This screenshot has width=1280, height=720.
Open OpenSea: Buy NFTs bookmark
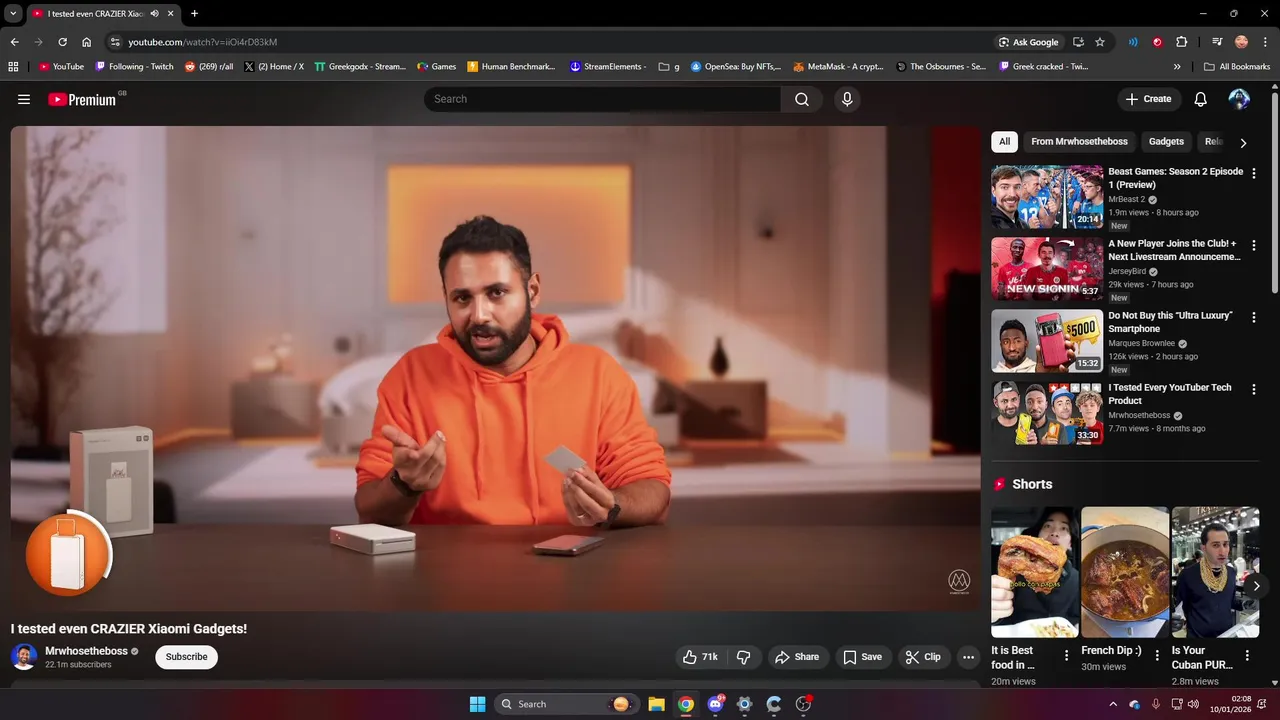tap(735, 67)
